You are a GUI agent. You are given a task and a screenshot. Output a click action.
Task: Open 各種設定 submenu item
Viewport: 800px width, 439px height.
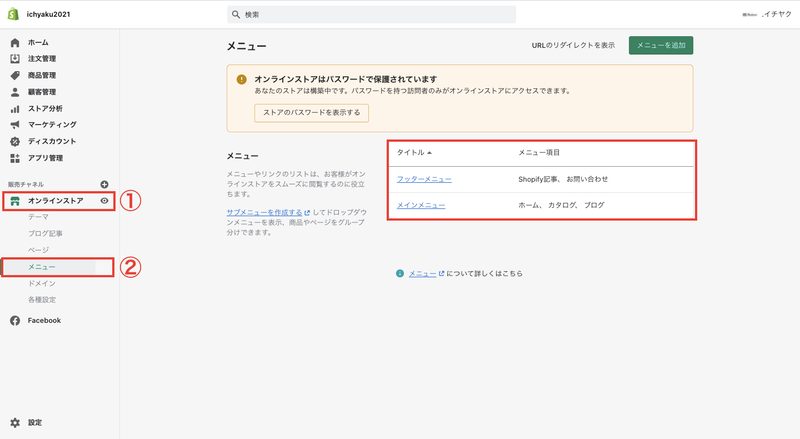[x=42, y=300]
